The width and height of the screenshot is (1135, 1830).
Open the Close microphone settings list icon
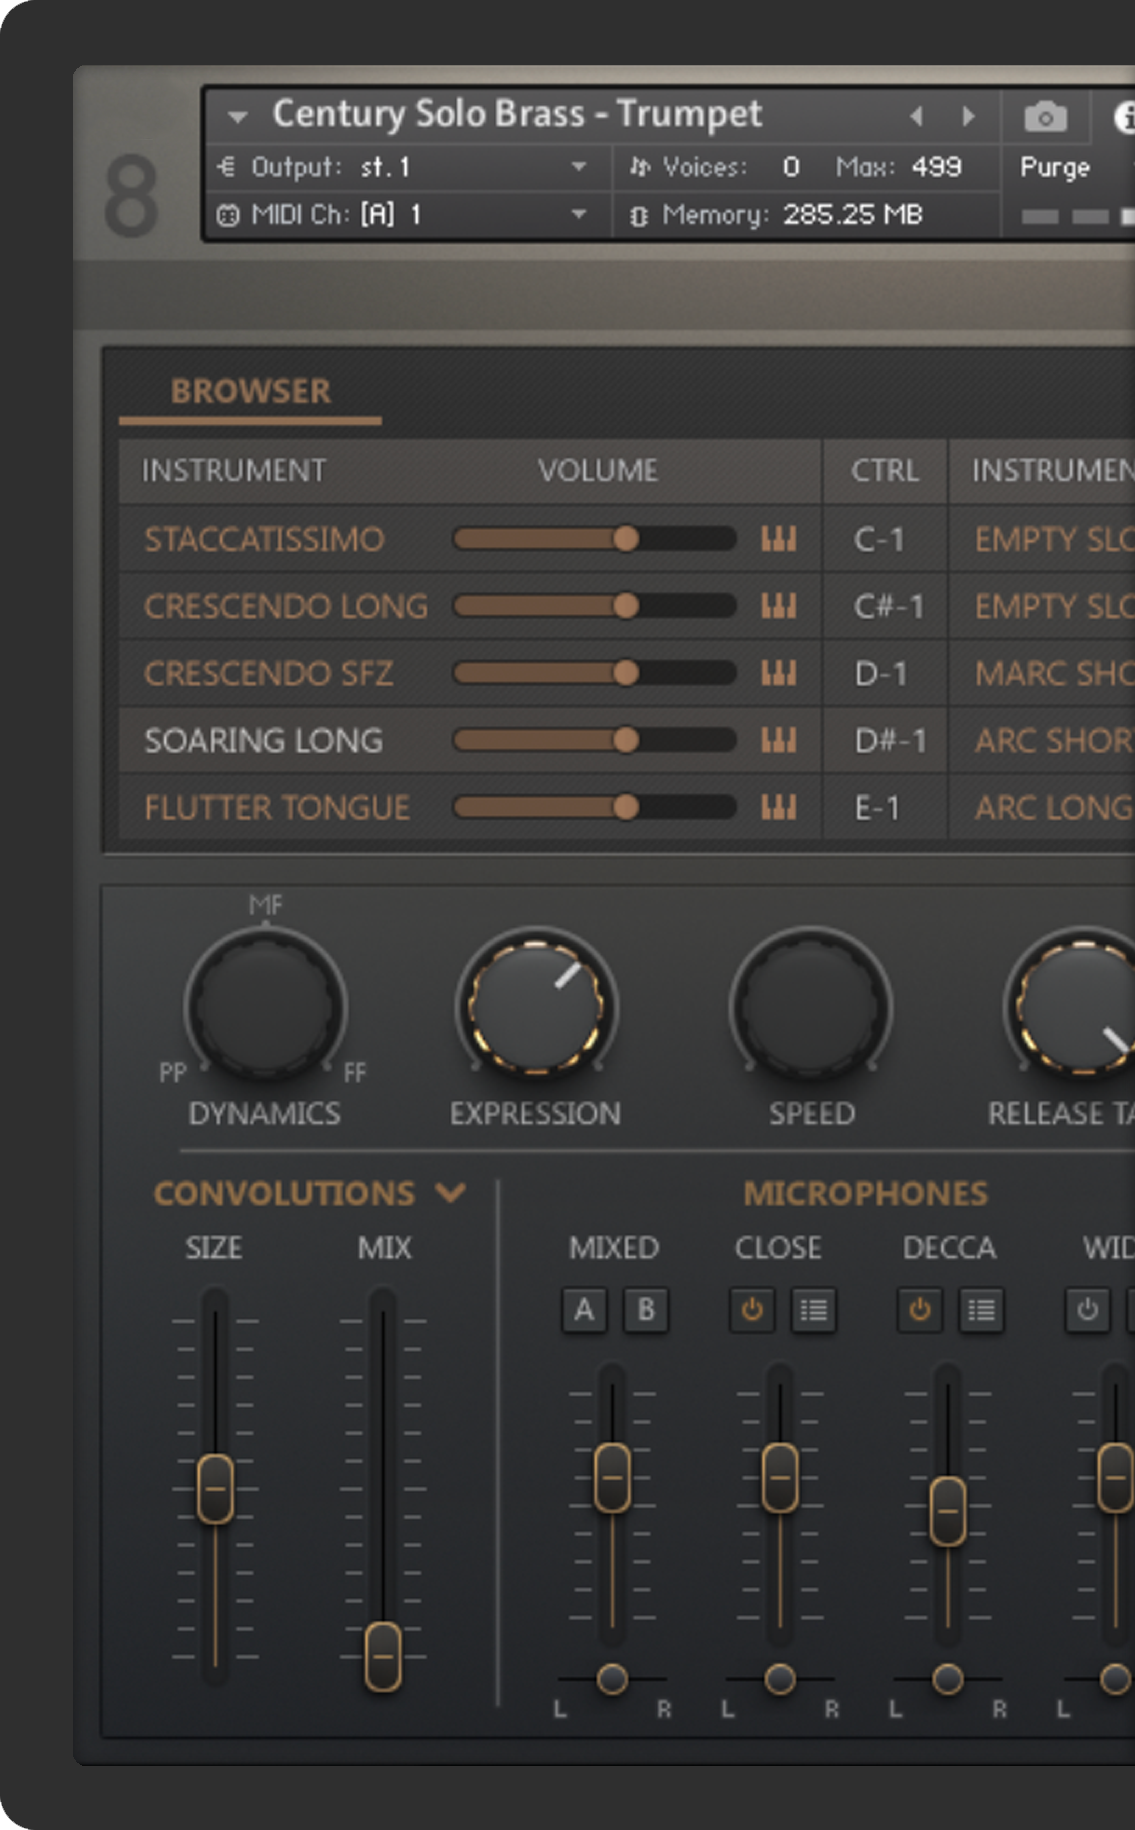pos(813,1310)
